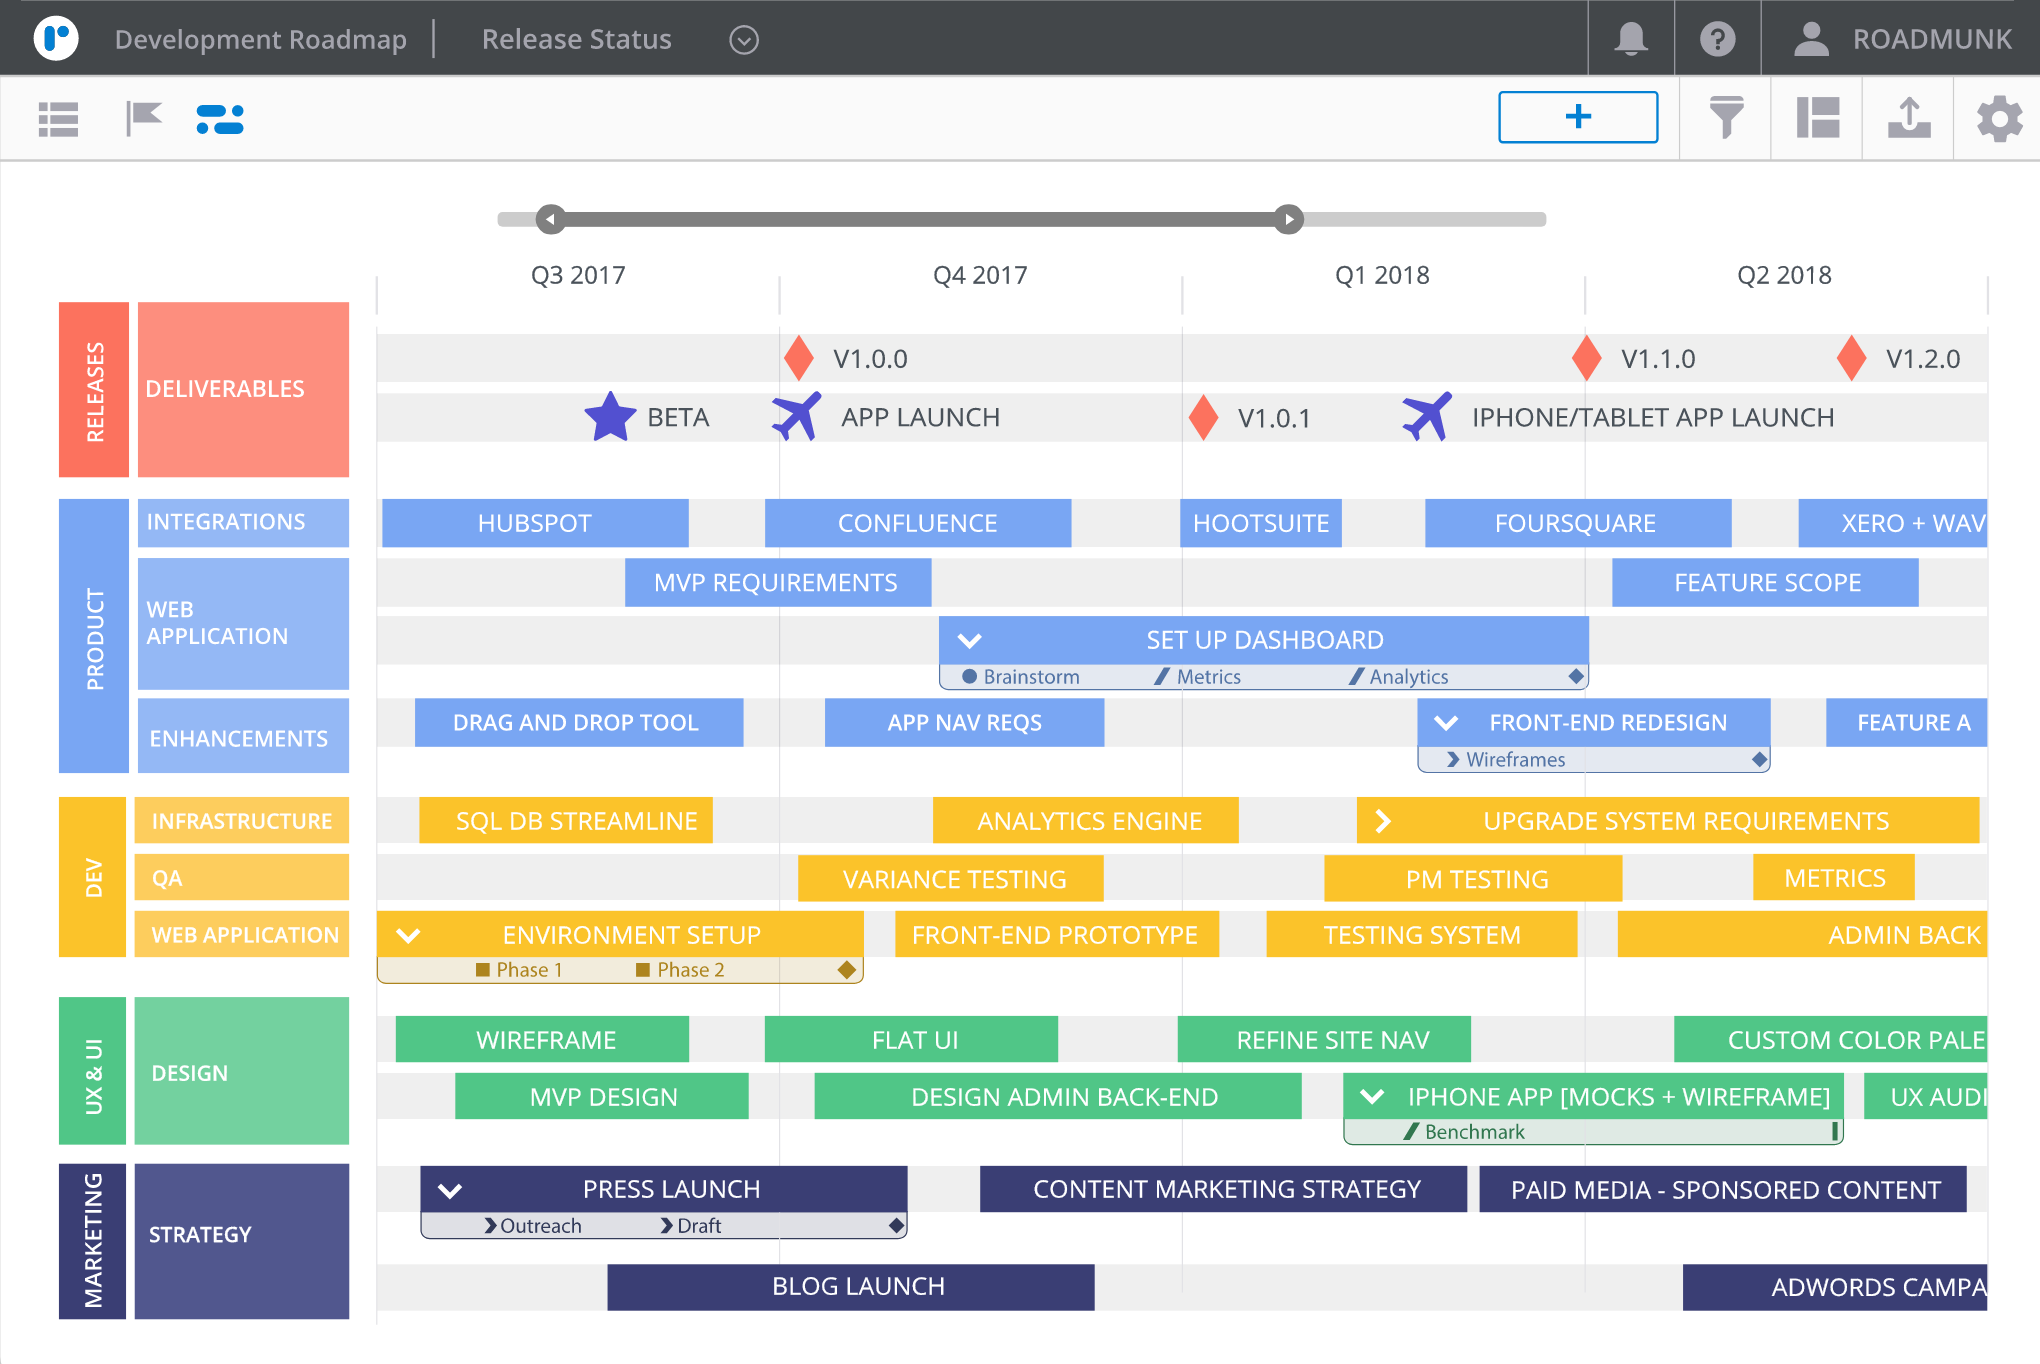Open the CONTENT MARKETING STRATEGY bar
Screen dimensions: 2040x1364
[1223, 1189]
